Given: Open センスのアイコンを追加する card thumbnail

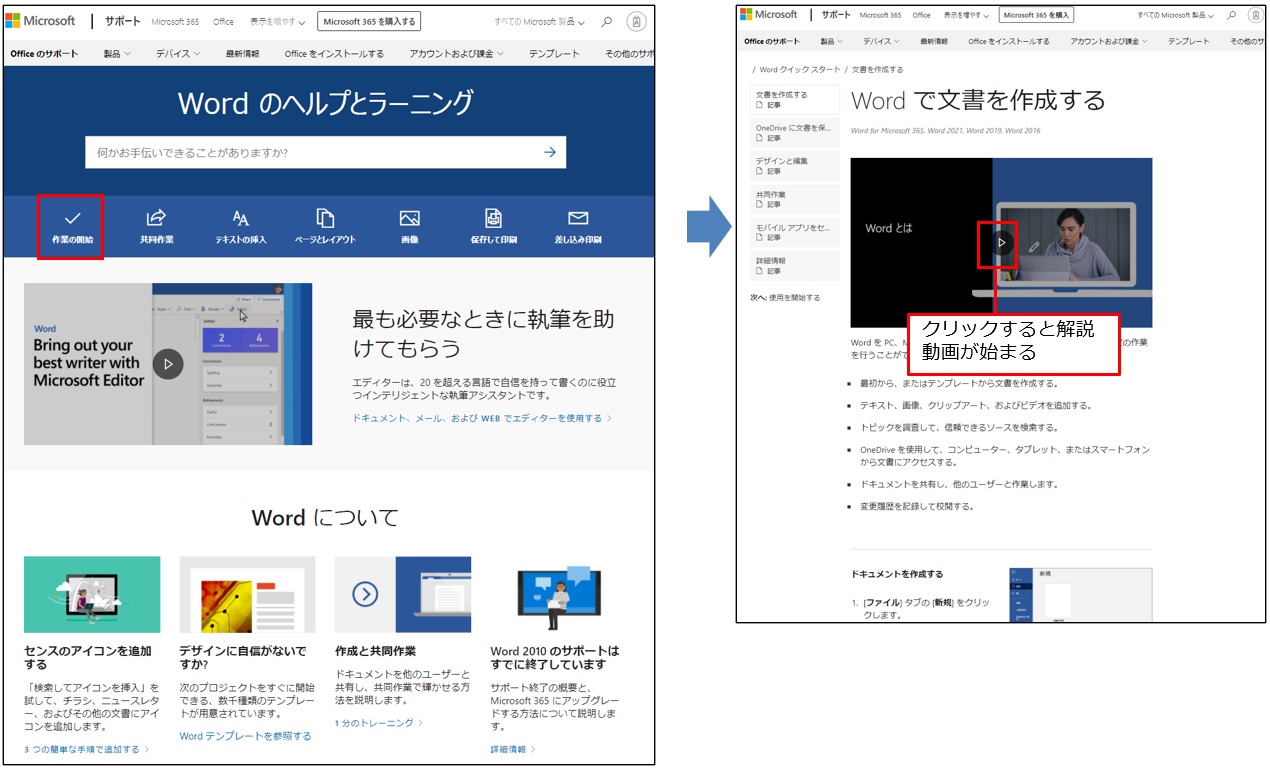Looking at the screenshot, I should tap(92, 594).
